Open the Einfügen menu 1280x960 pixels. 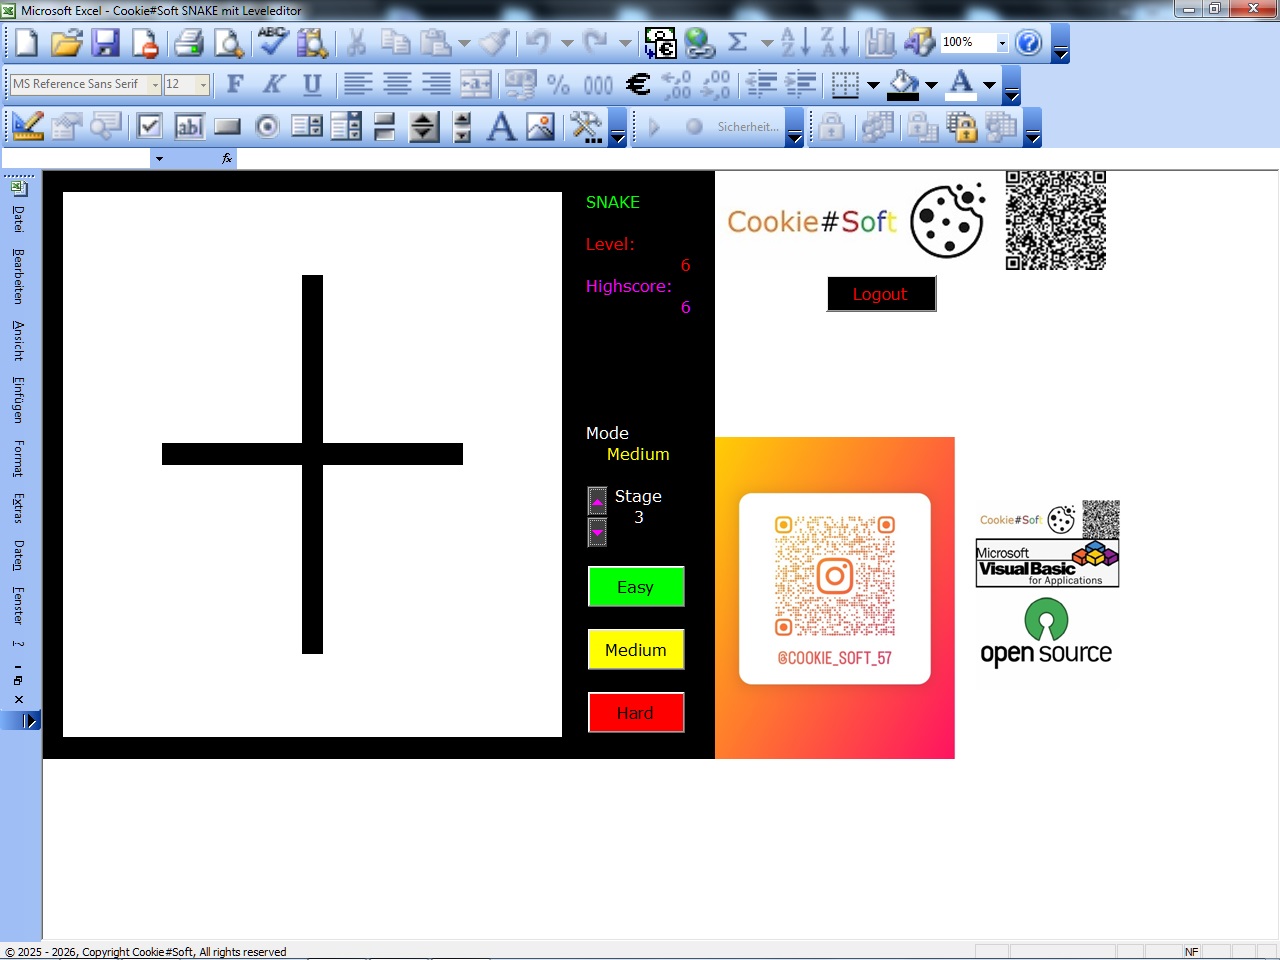[18, 400]
